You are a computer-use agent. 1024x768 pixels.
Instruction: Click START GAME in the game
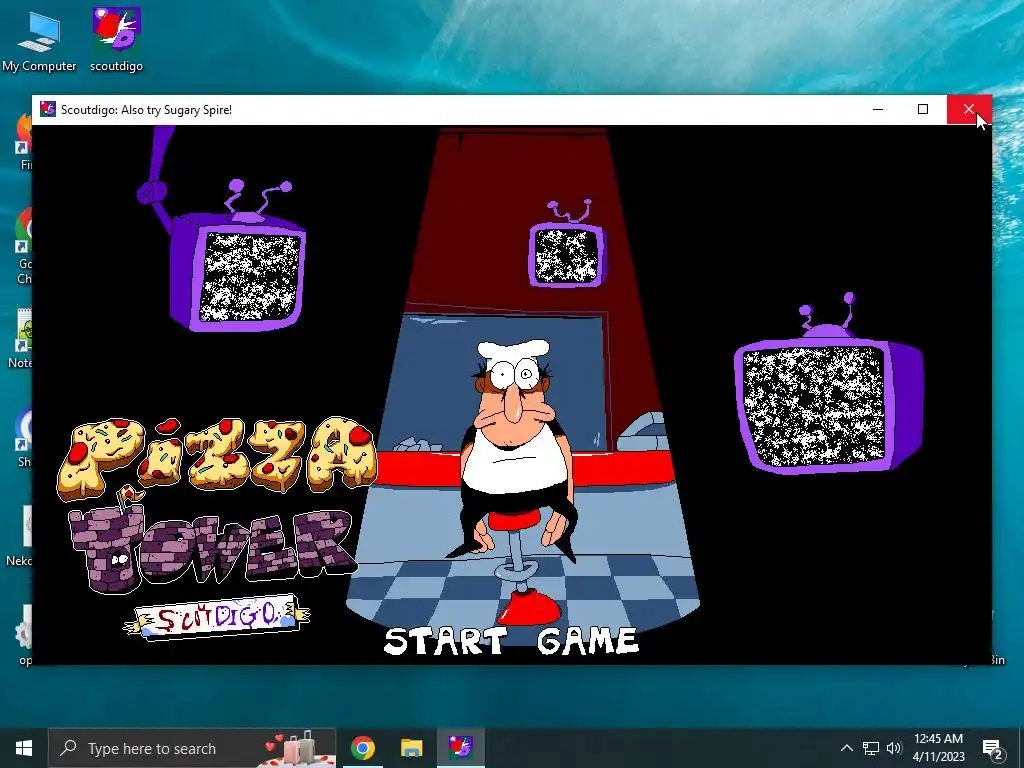point(511,641)
